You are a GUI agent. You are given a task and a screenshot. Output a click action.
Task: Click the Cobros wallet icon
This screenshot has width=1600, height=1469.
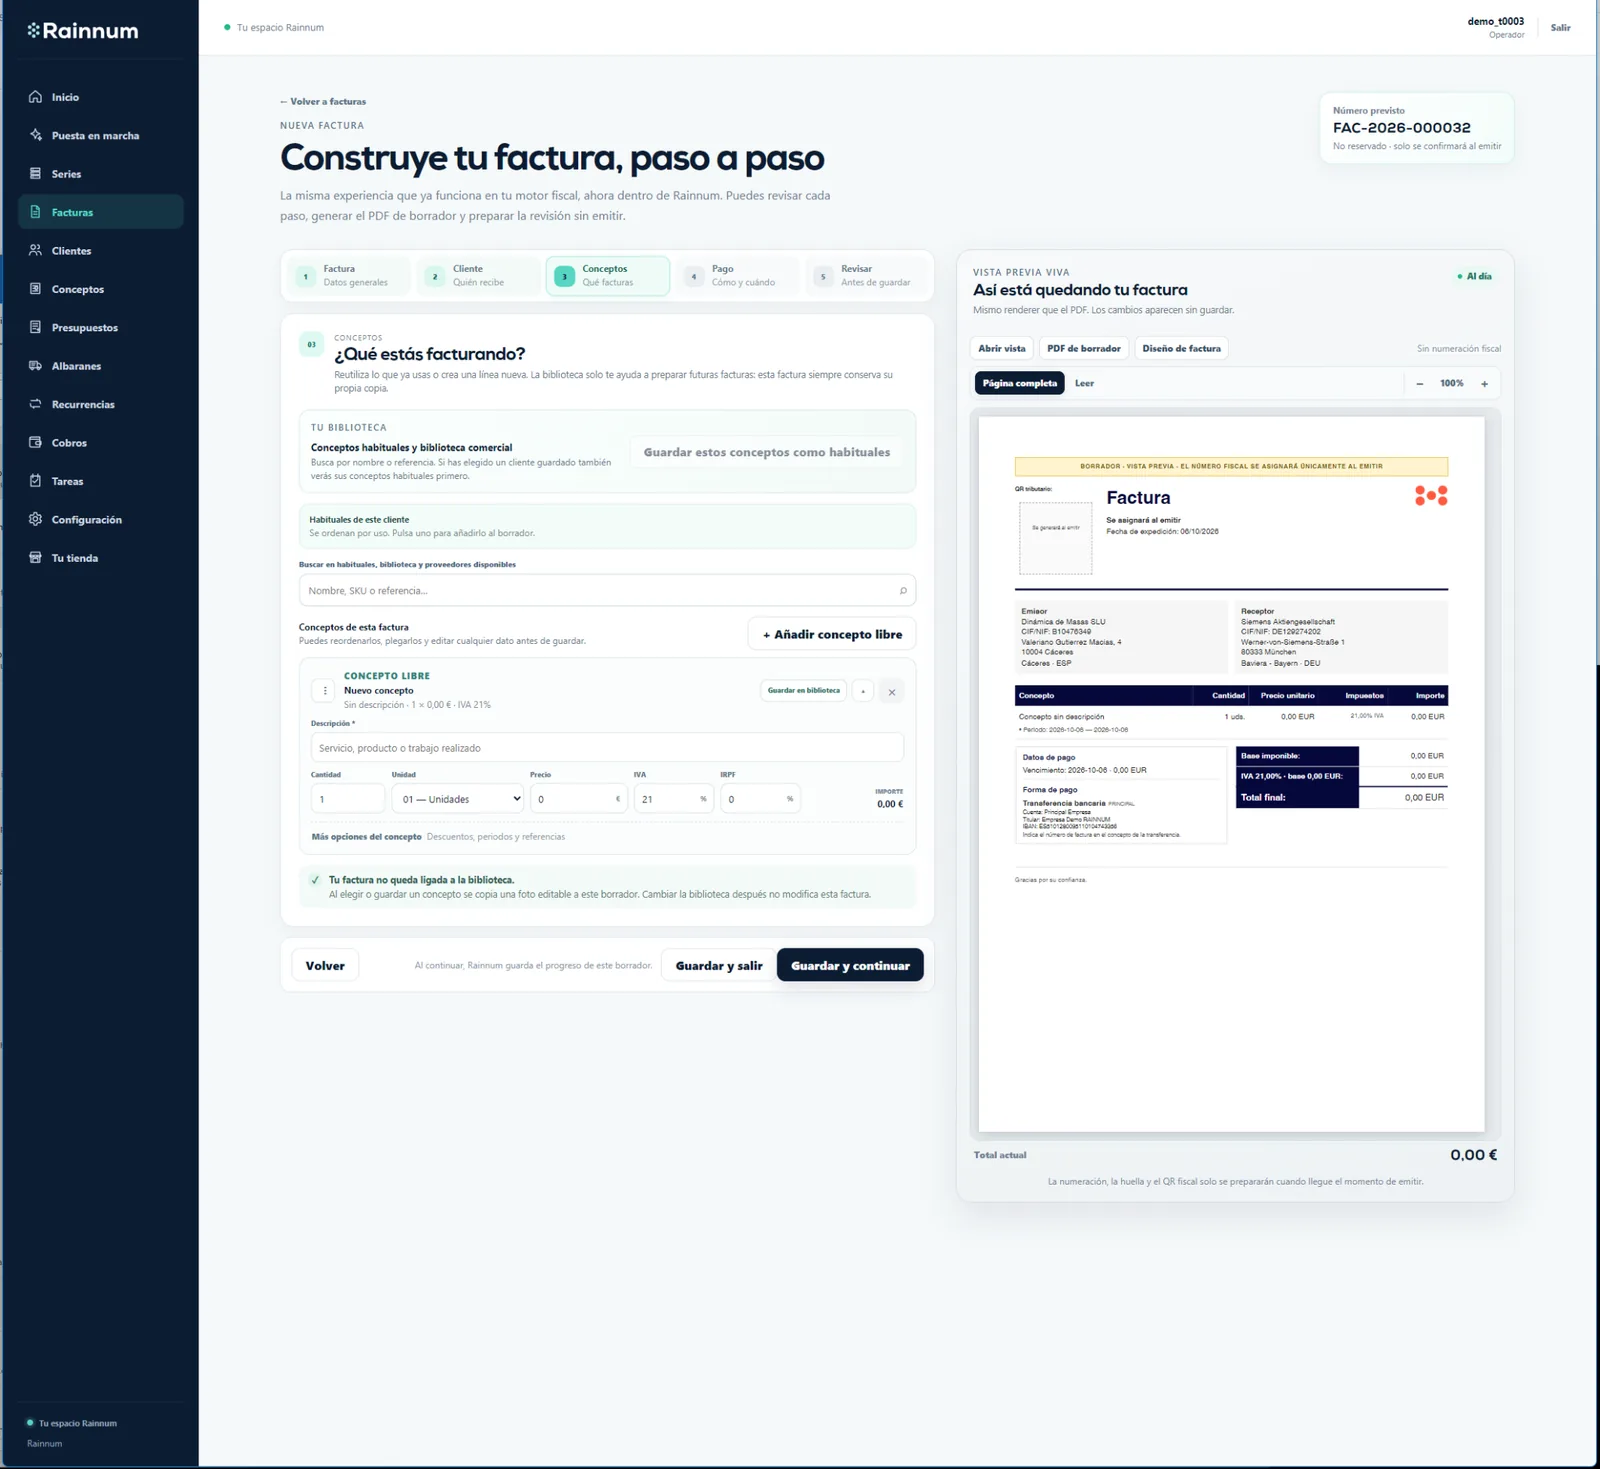[36, 443]
